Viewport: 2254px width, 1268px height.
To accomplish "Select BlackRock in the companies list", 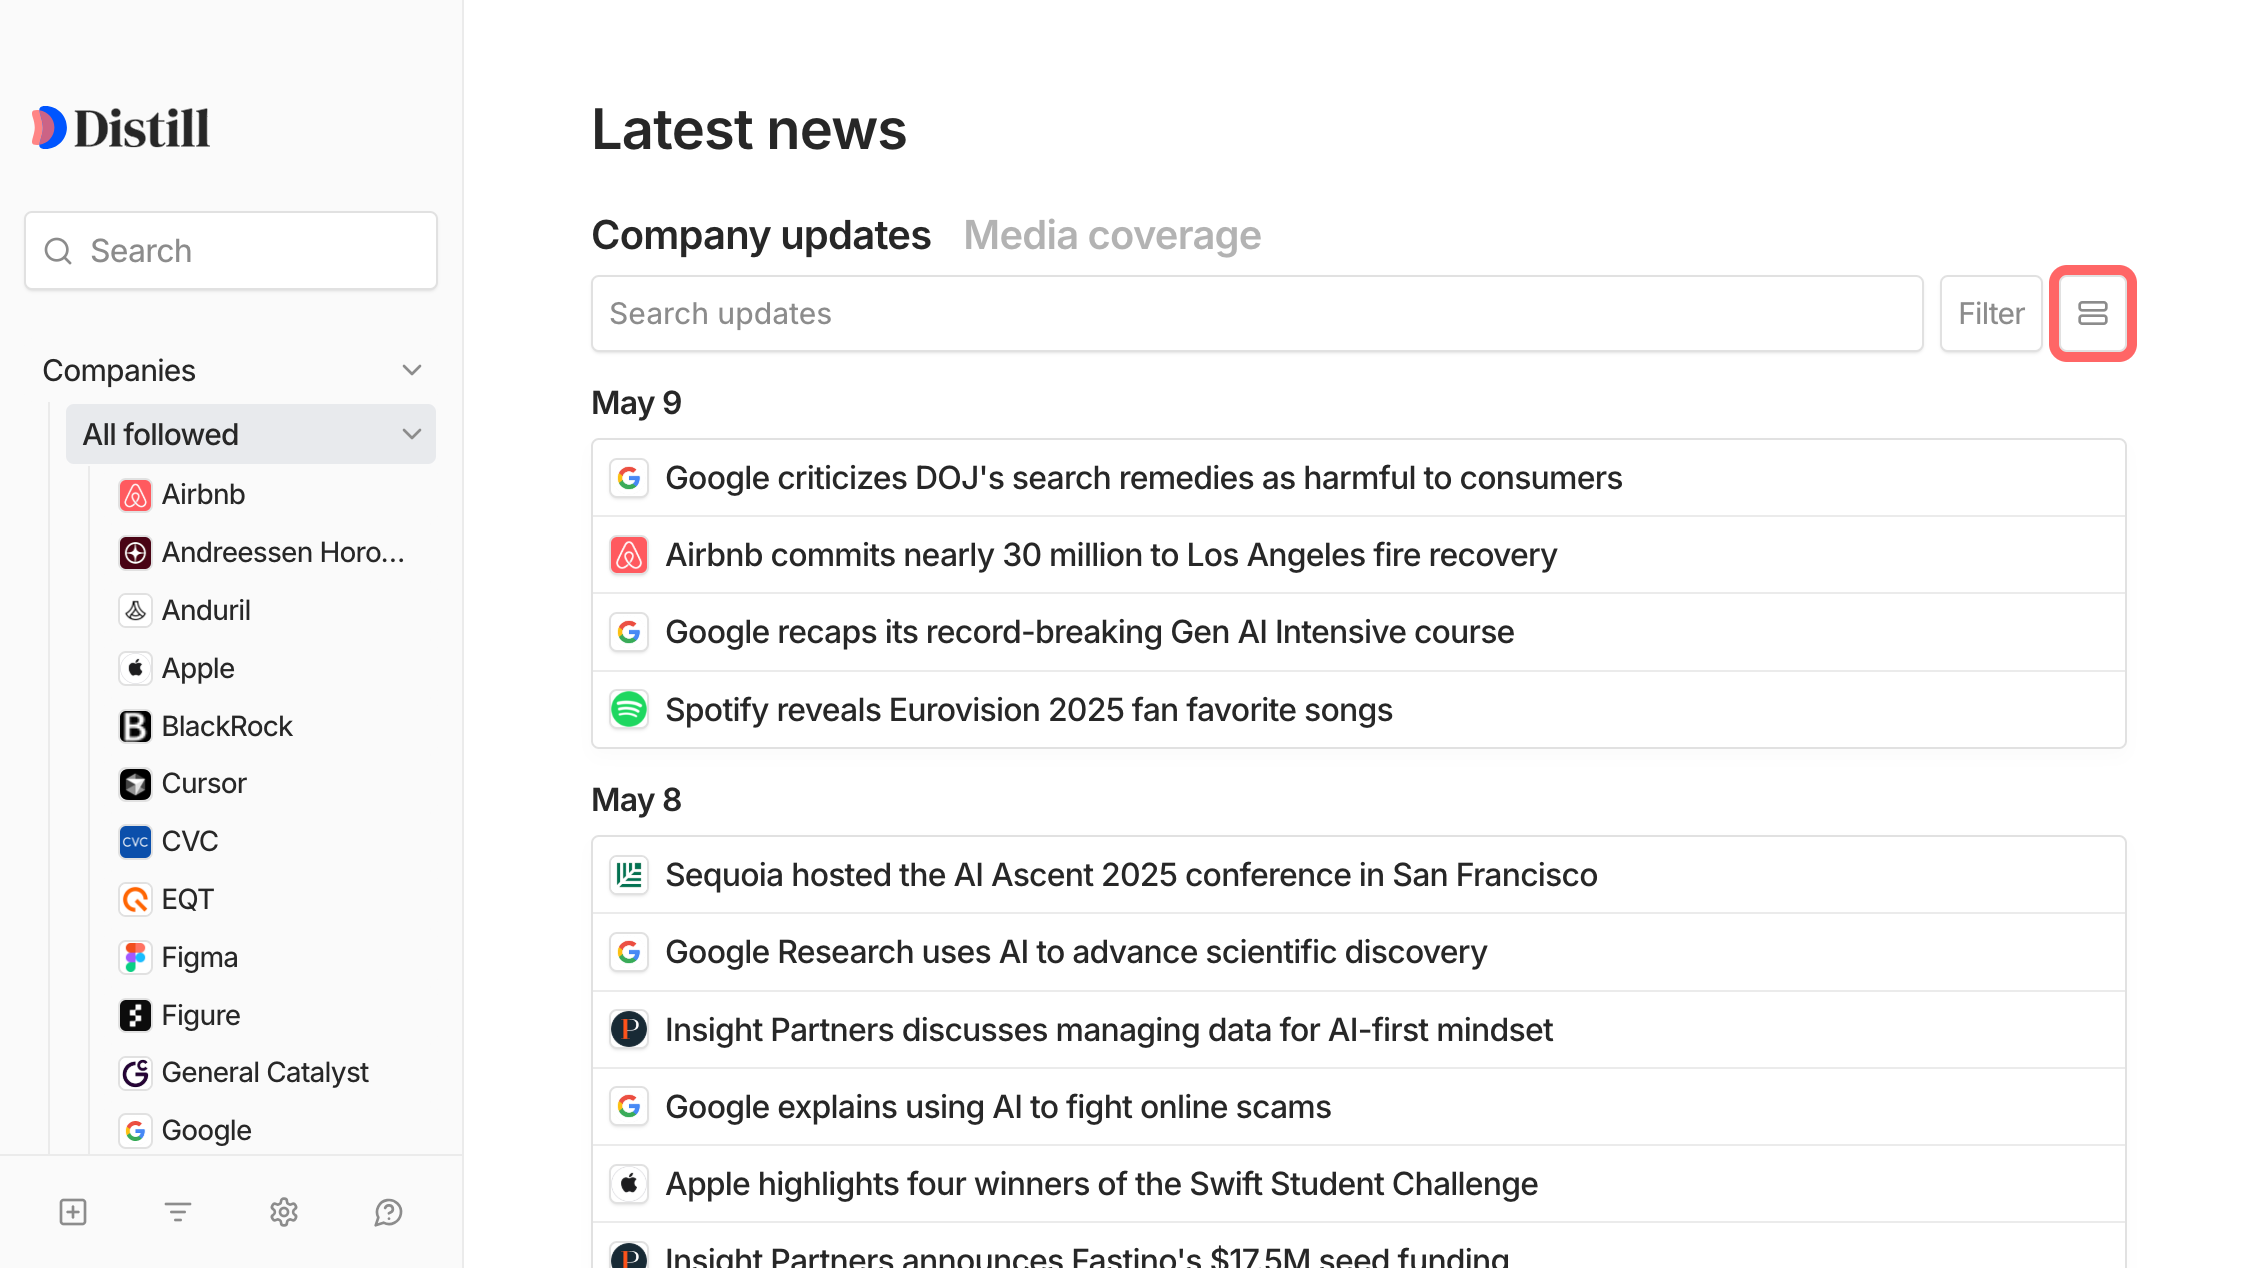I will click(x=226, y=726).
